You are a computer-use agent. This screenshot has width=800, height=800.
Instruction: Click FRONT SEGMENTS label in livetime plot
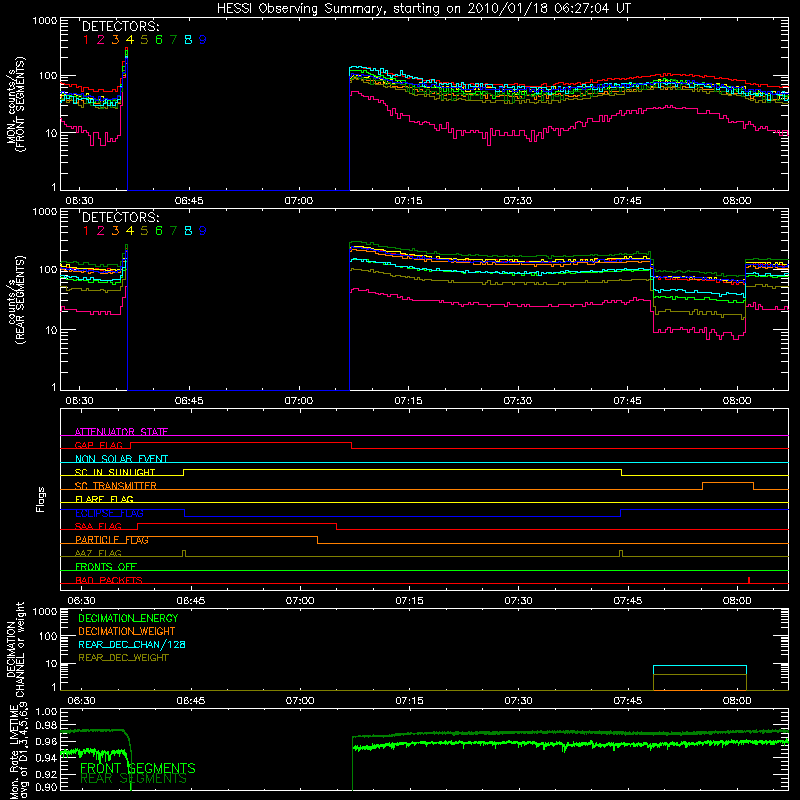tap(138, 768)
